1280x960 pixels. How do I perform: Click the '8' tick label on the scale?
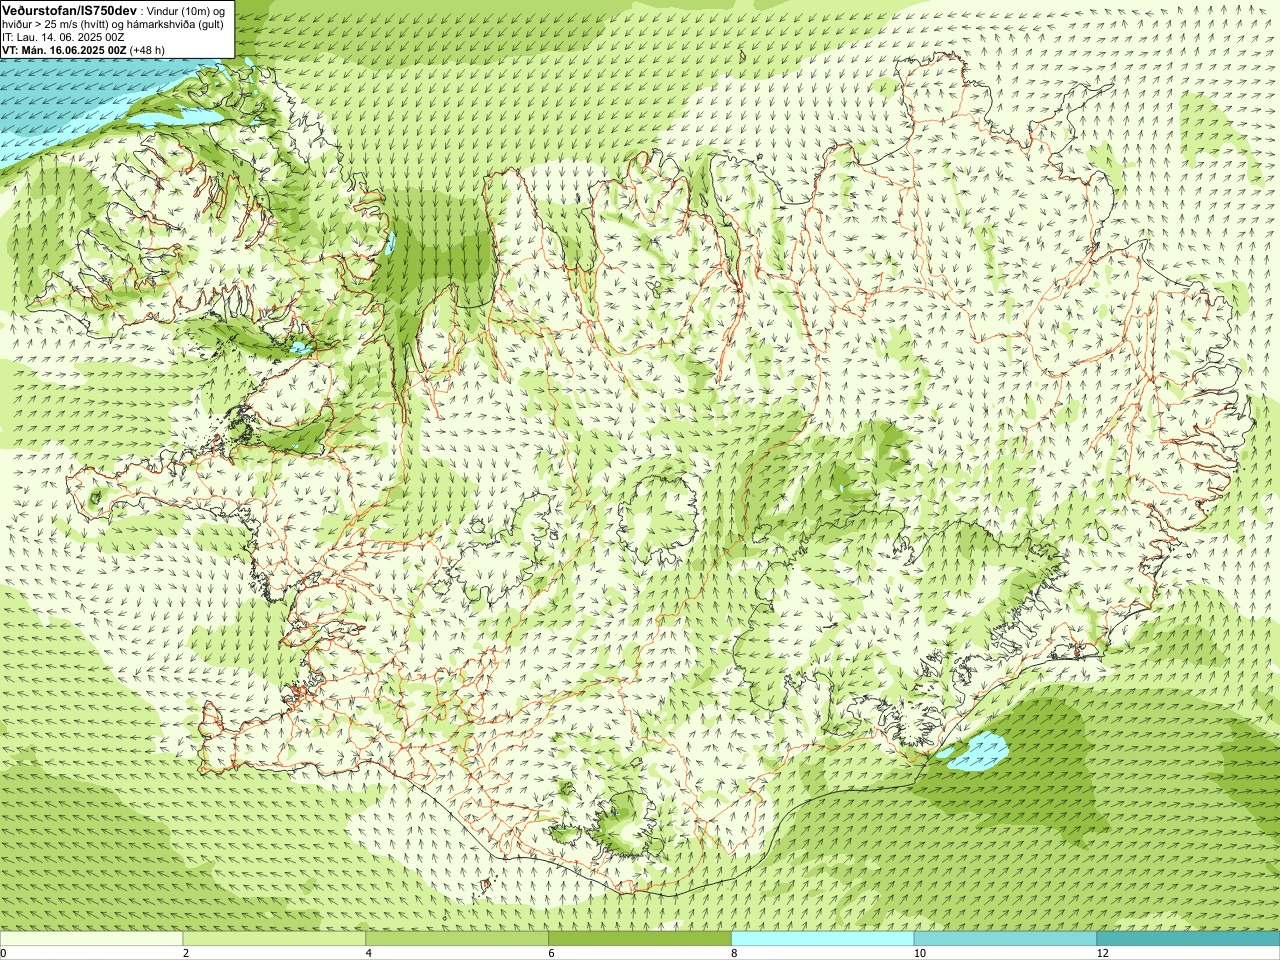(734, 953)
